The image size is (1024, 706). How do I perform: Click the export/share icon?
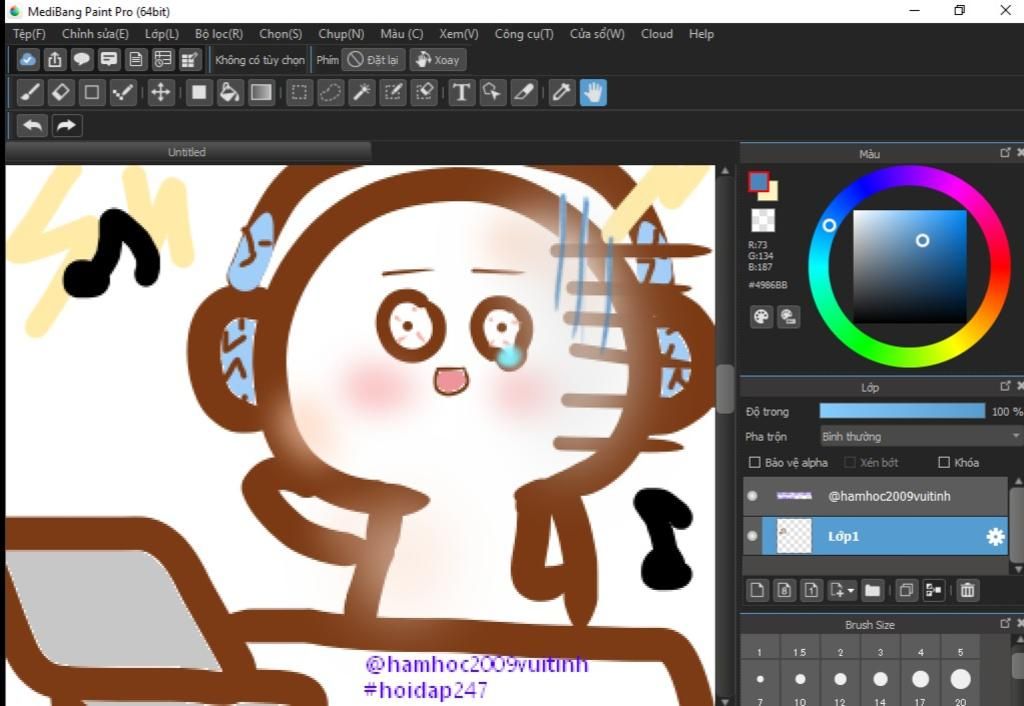coord(55,59)
